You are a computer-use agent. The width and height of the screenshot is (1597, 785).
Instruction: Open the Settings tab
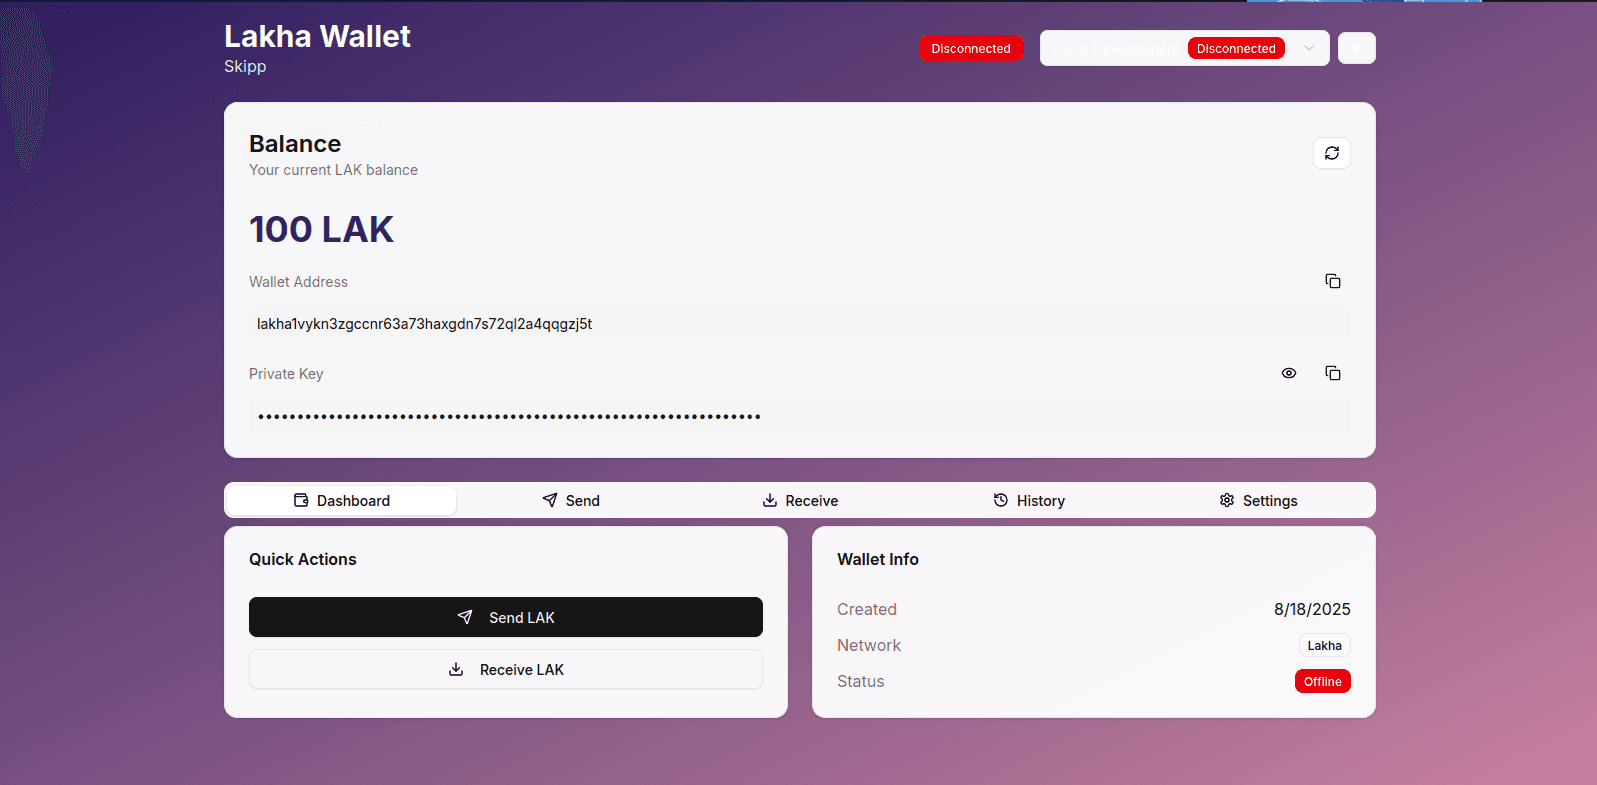(x=1258, y=500)
